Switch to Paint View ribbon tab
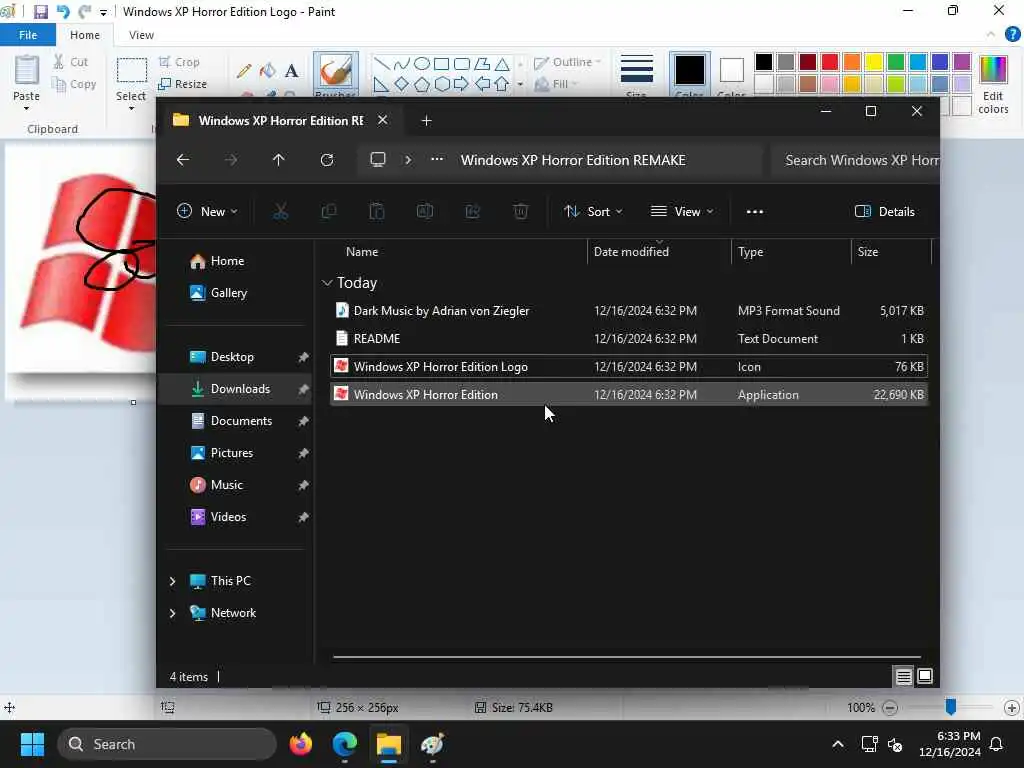The image size is (1024, 768). (141, 35)
